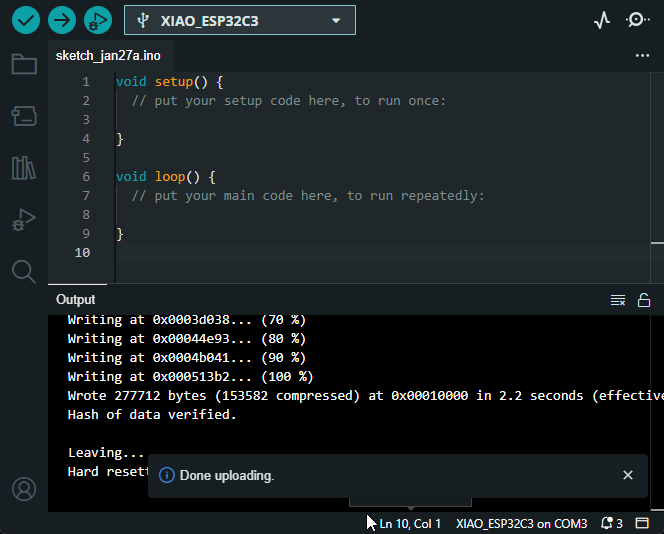Open the Sketchbook folder in sidebar

pos(24,65)
